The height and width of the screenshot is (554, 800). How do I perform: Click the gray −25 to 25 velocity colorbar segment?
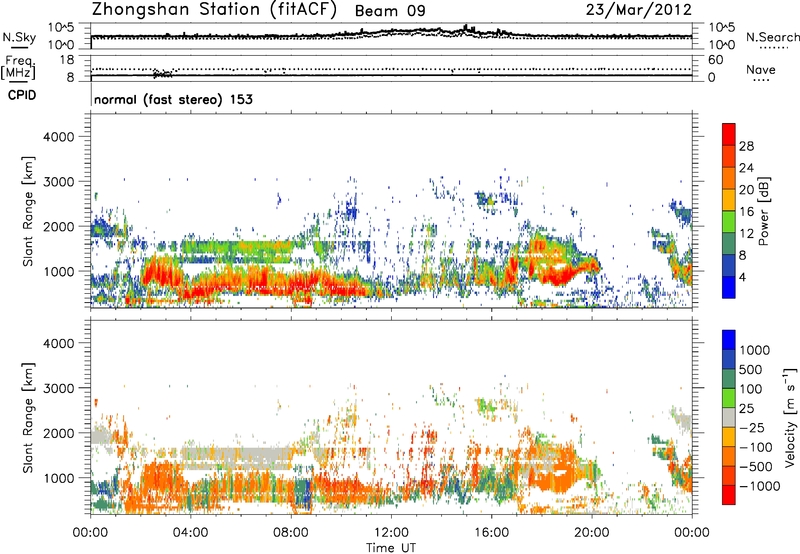pos(729,418)
